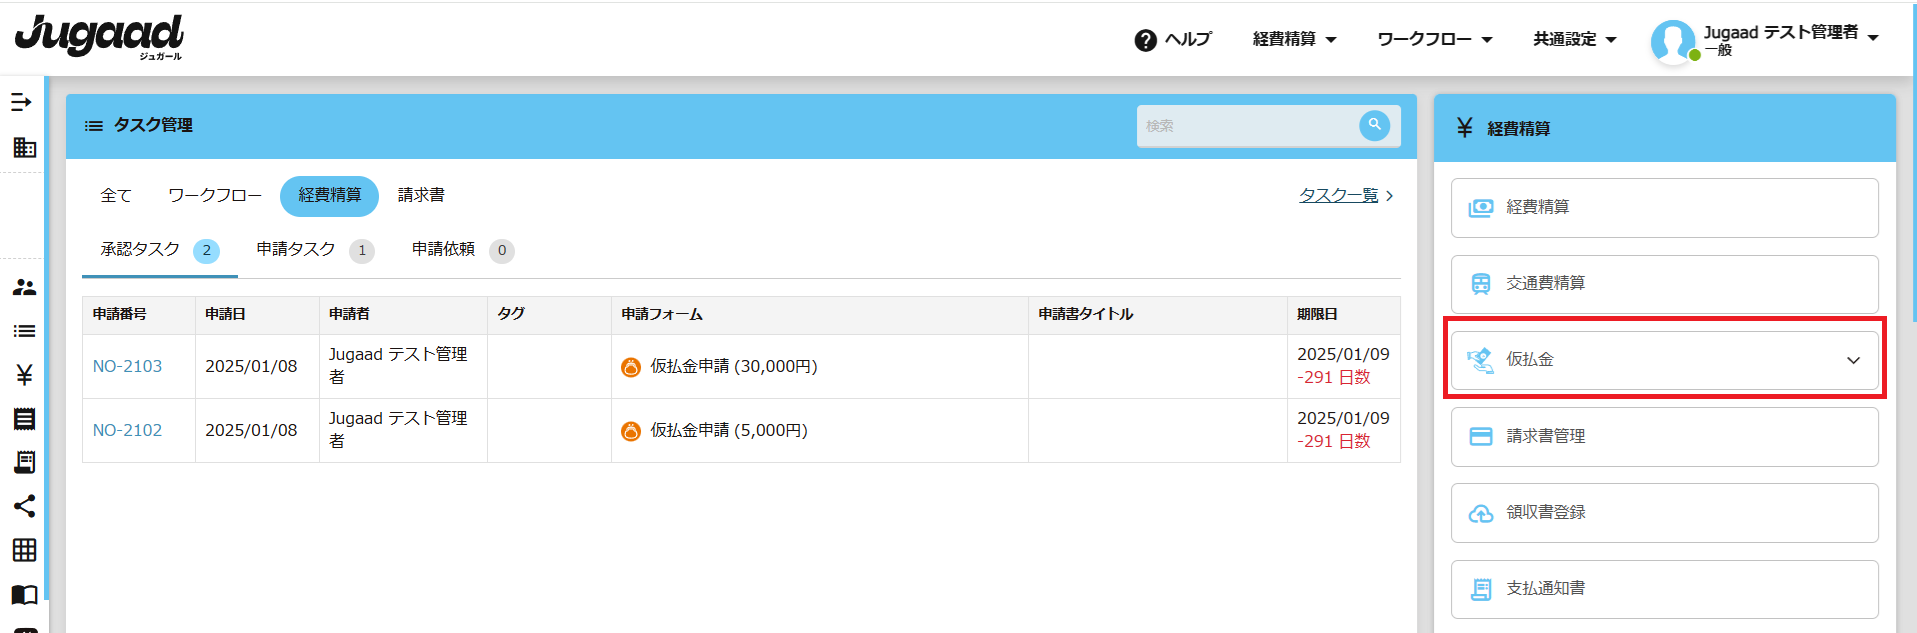Click into the 検索 search field
1917x633 pixels.
coord(1245,126)
